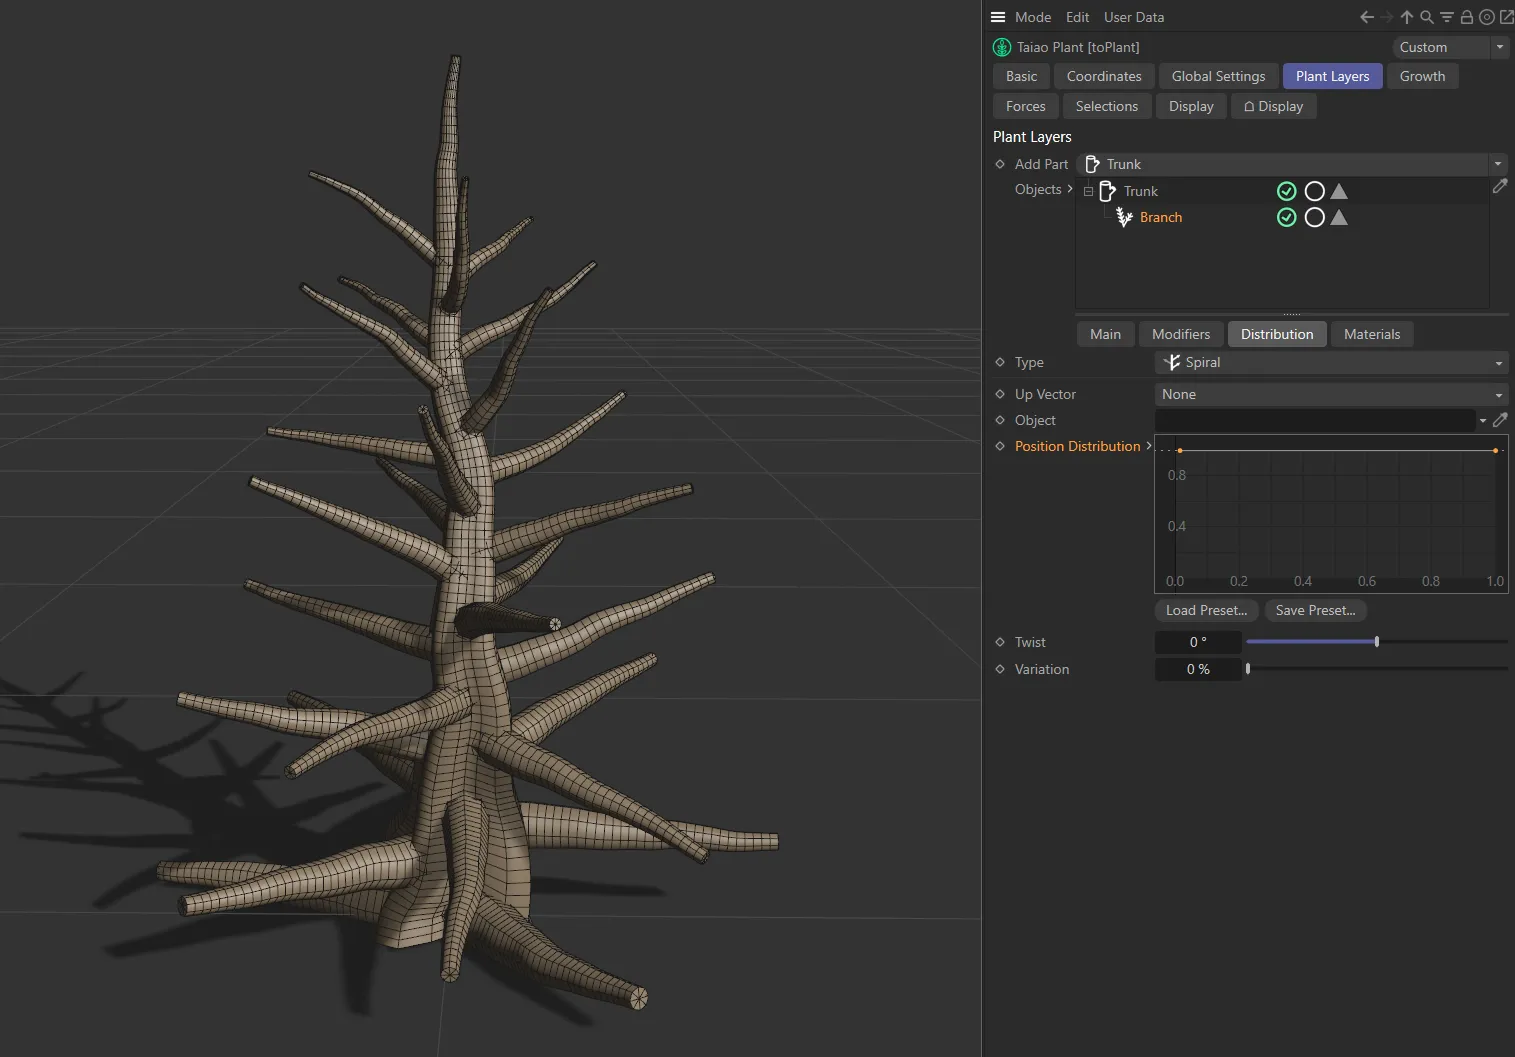This screenshot has width=1515, height=1057.
Task: Click the Taiao Plant green plant icon
Action: pyautogui.click(x=1000, y=46)
